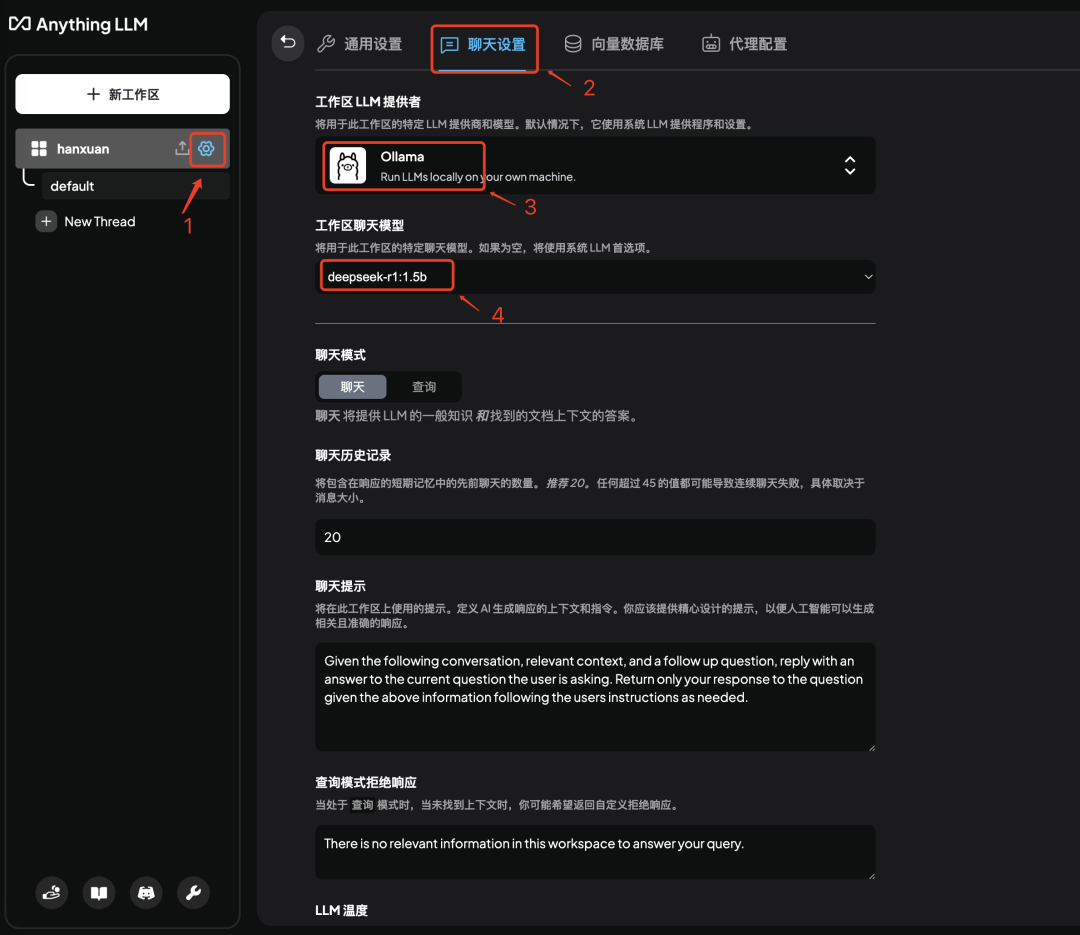The height and width of the screenshot is (935, 1080).
Task: Open hanxuan workspace settings gear
Action: (x=206, y=148)
